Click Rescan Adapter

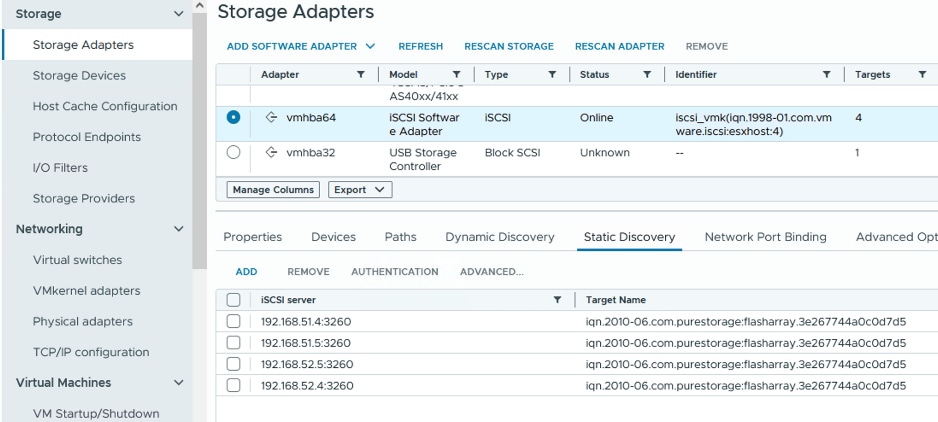(x=620, y=46)
